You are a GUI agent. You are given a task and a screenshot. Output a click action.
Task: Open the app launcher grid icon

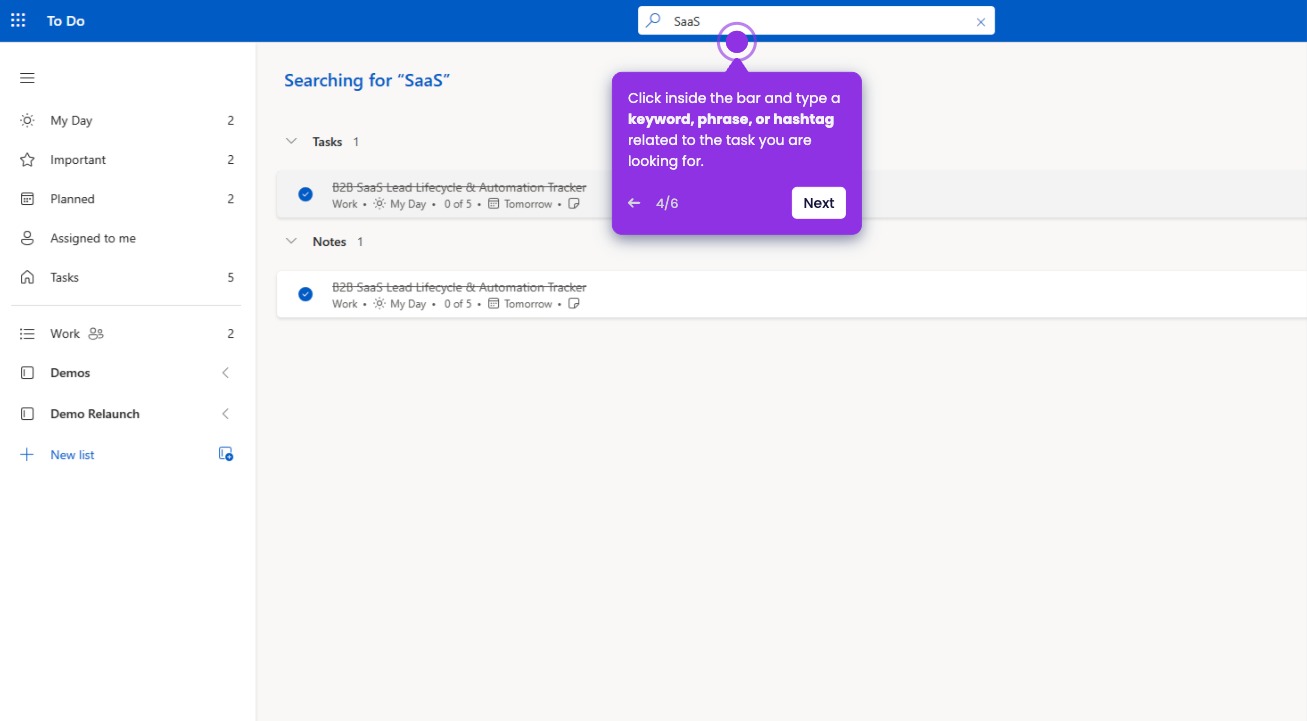[18, 20]
